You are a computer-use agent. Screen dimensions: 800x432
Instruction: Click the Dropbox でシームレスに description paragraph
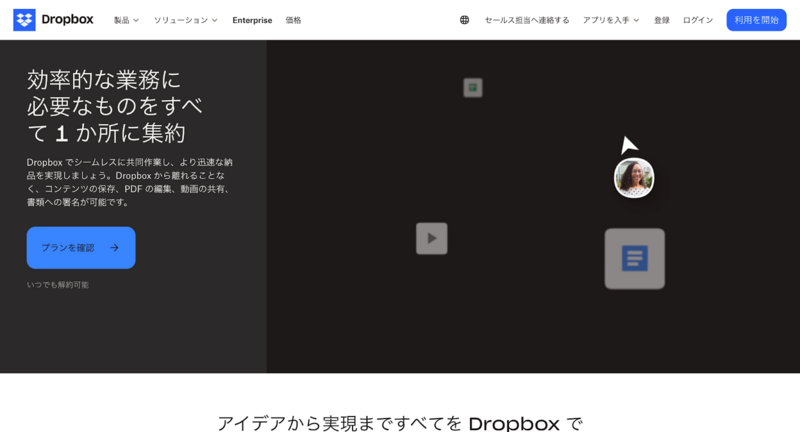pyautogui.click(x=130, y=182)
